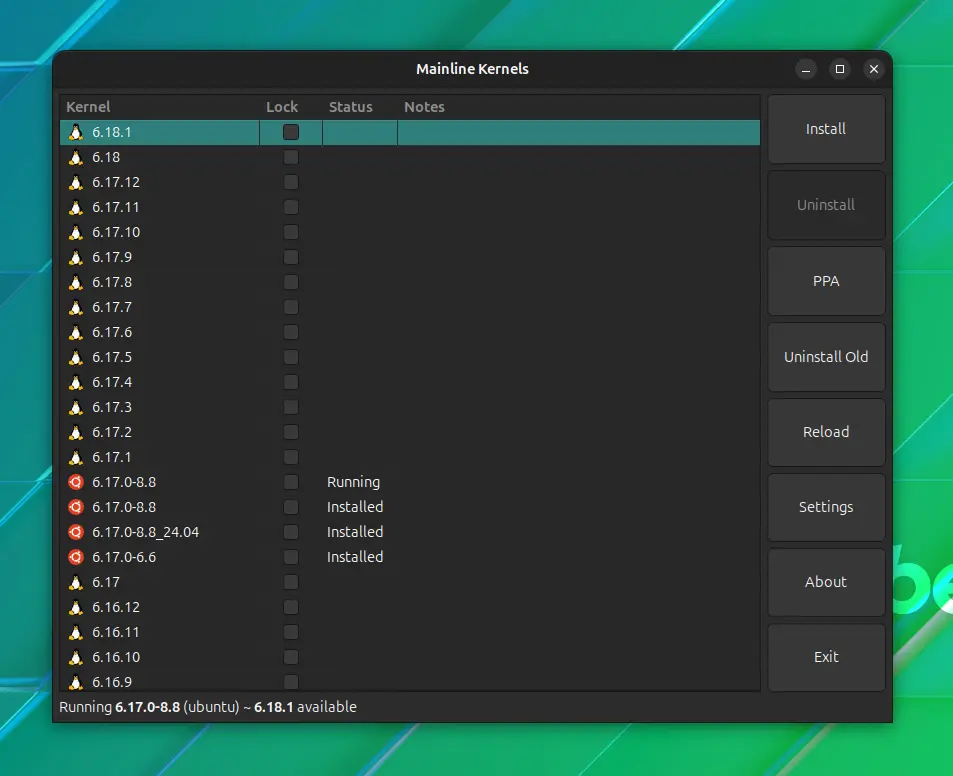Enable the lock checkbox for the Running kernel
The height and width of the screenshot is (776, 953).
click(290, 481)
